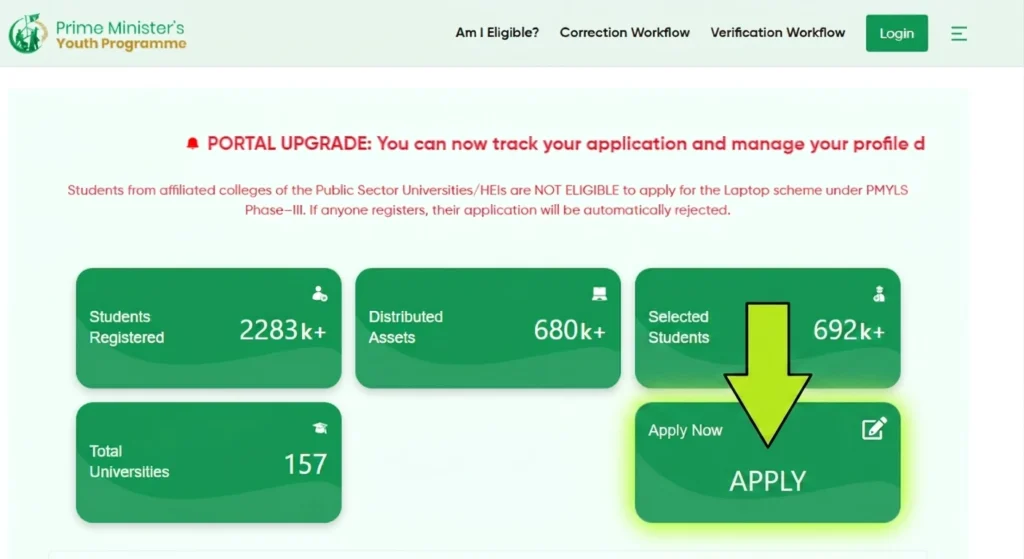Click the Prime Minister's Youth Programme title text
The image size is (1024, 559).
tap(121, 35)
